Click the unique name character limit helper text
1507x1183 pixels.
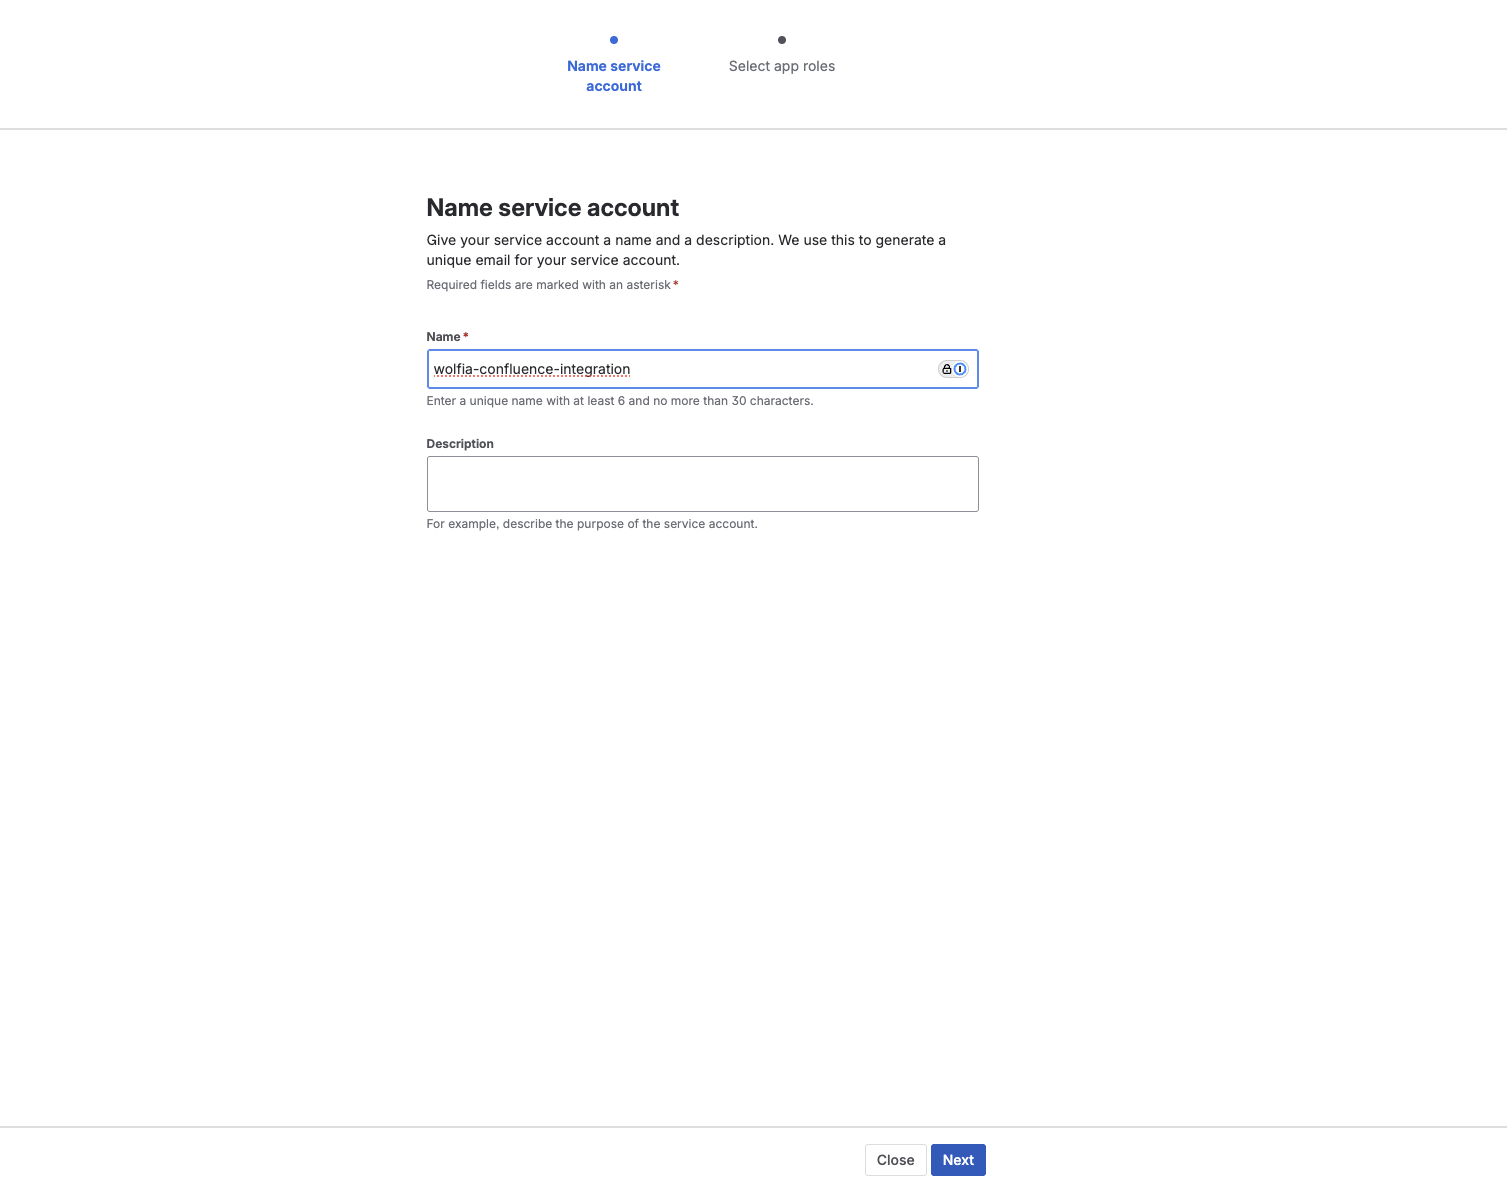(619, 400)
